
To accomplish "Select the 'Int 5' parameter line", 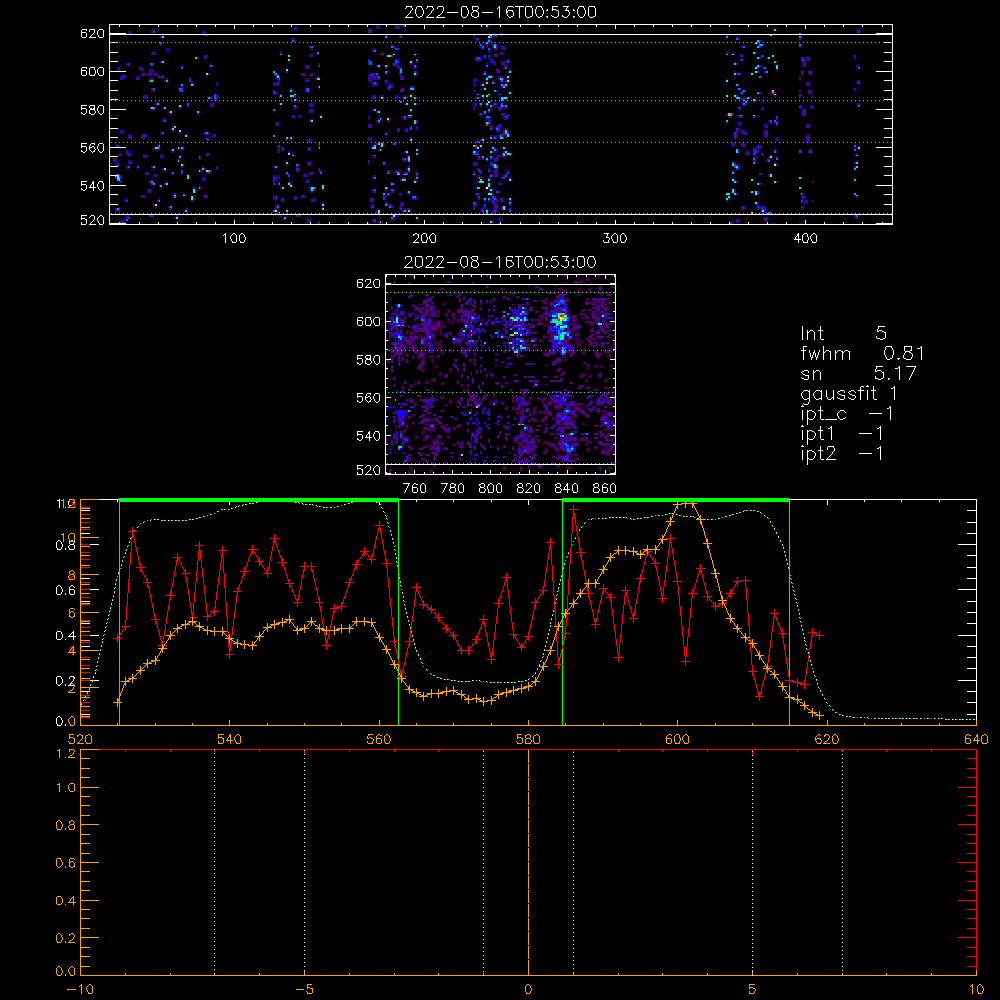I will point(843,333).
